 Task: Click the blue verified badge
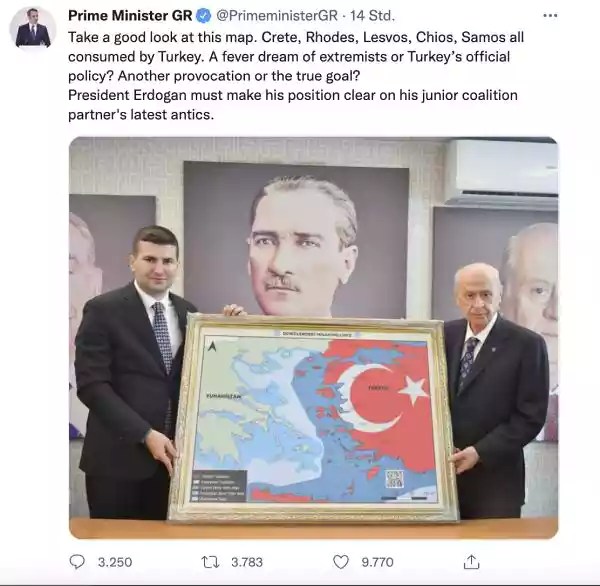coord(204,16)
